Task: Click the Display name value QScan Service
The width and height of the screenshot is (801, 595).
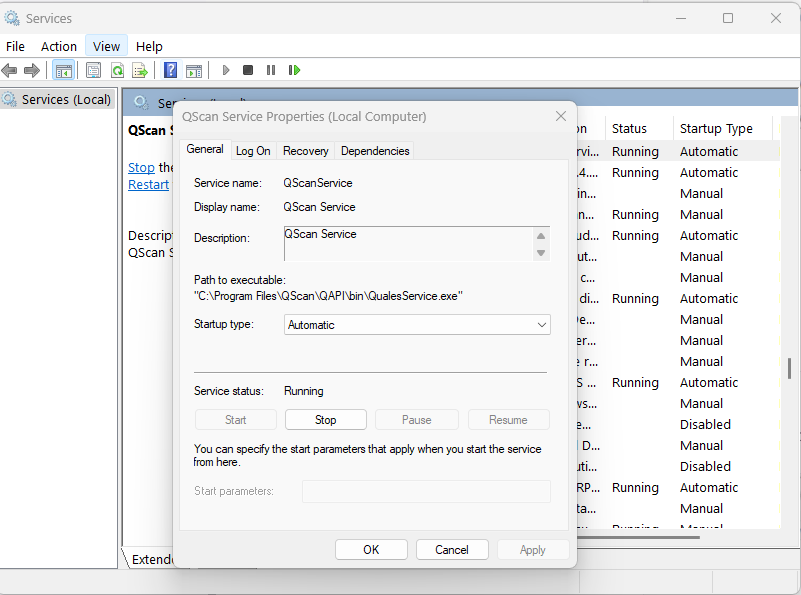Action: [319, 207]
